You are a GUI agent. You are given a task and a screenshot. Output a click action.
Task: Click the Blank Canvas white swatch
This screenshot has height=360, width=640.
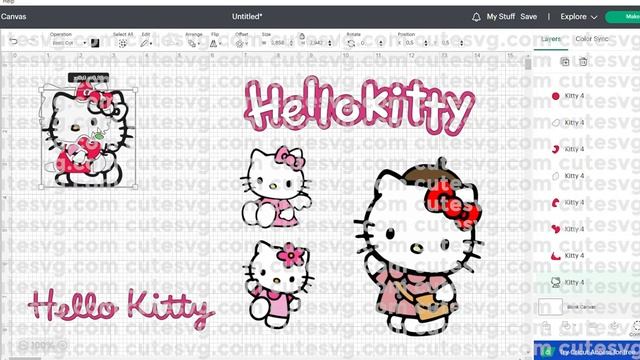coord(550,307)
